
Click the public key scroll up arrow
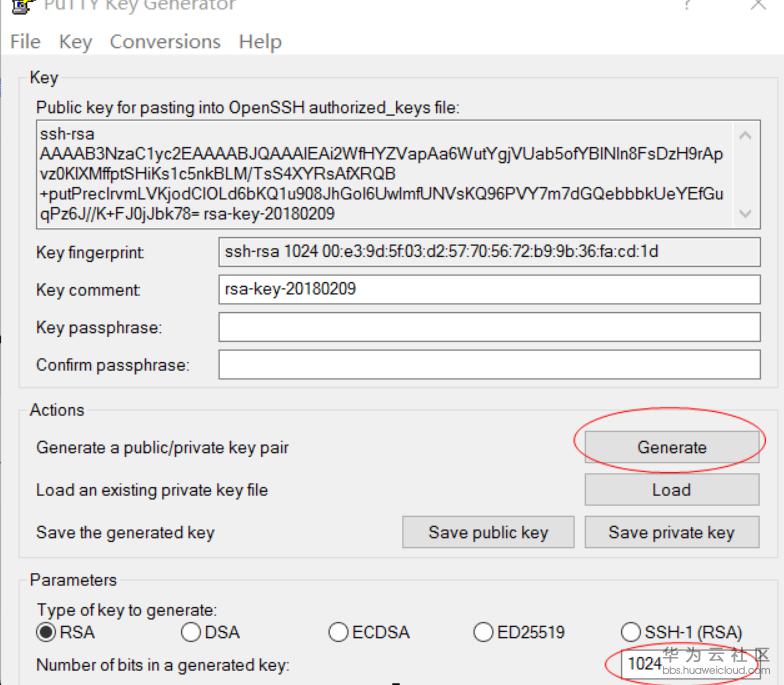coord(745,136)
